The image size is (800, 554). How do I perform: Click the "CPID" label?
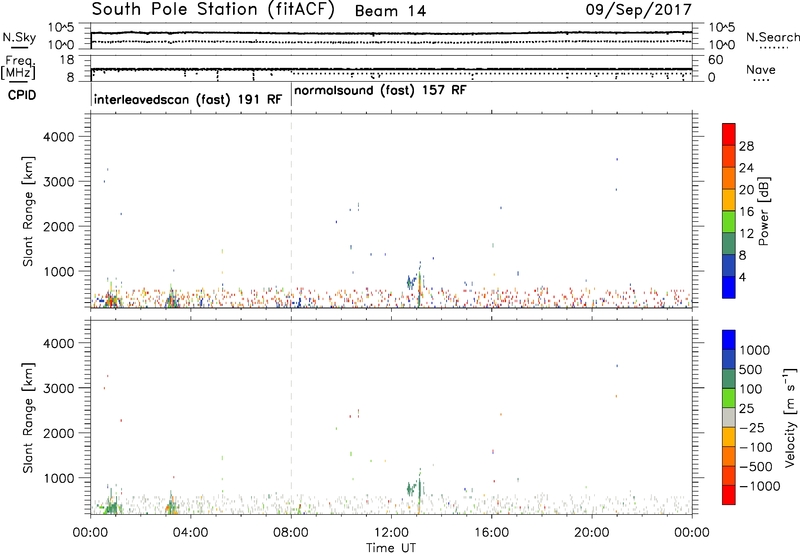(22, 95)
